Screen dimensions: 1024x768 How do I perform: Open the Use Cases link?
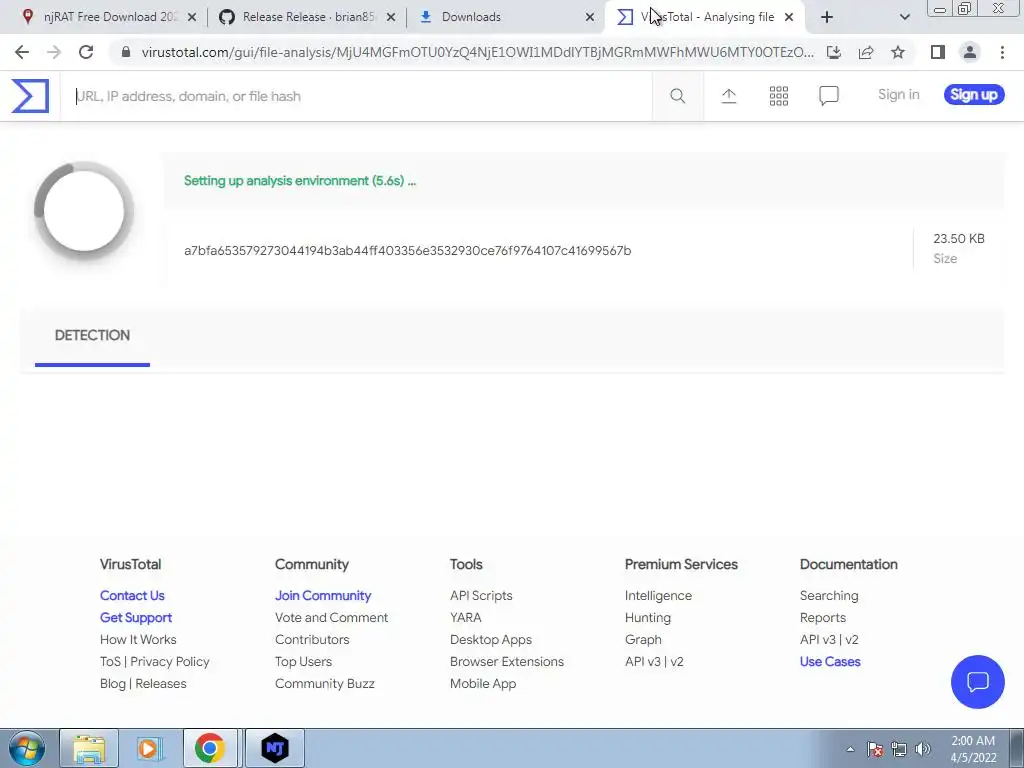point(829,662)
